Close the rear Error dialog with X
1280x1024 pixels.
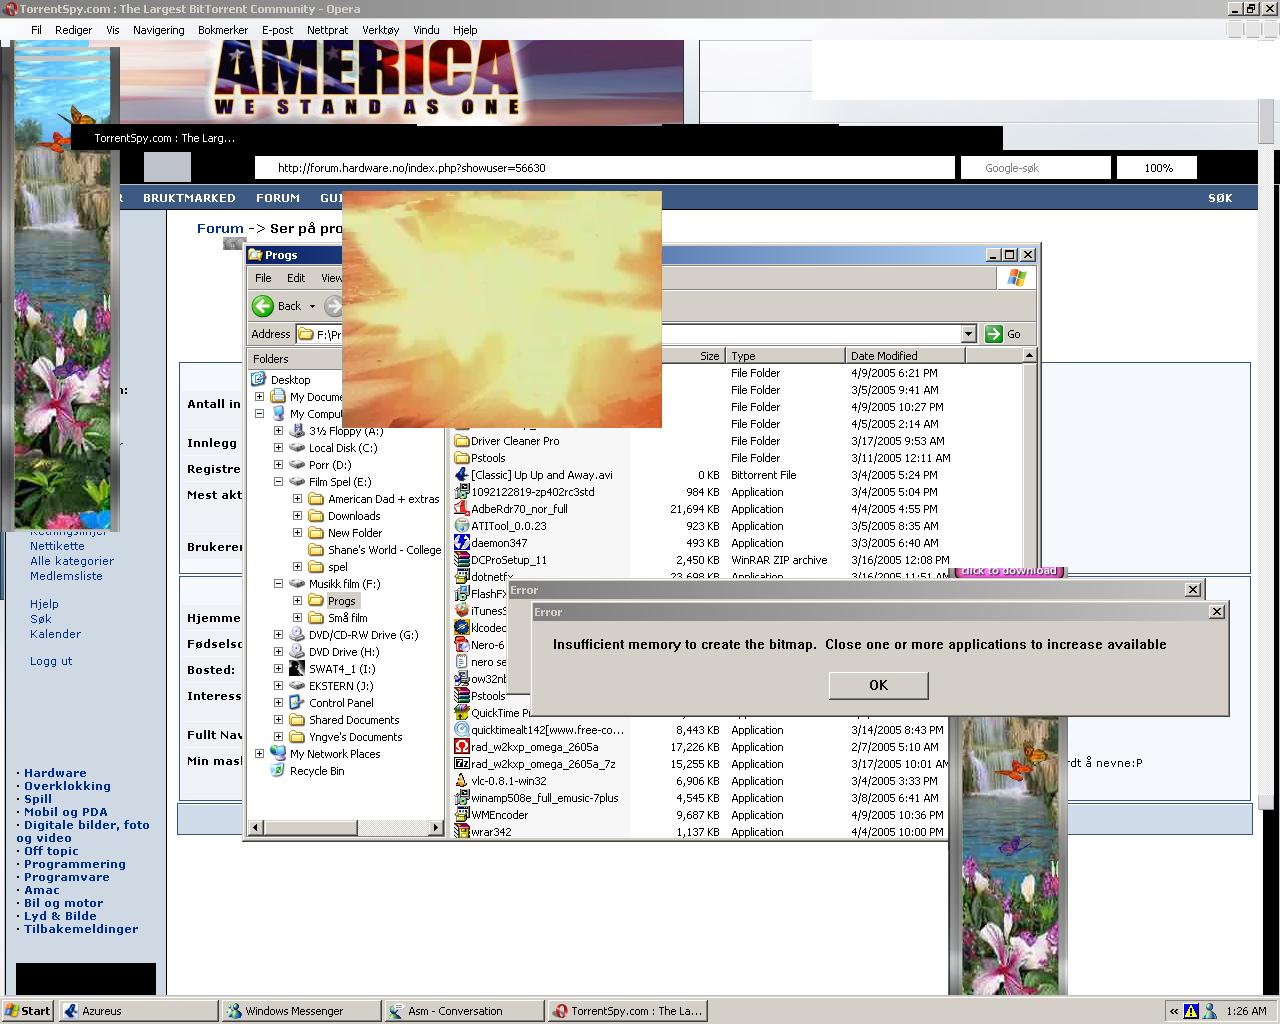click(1192, 590)
